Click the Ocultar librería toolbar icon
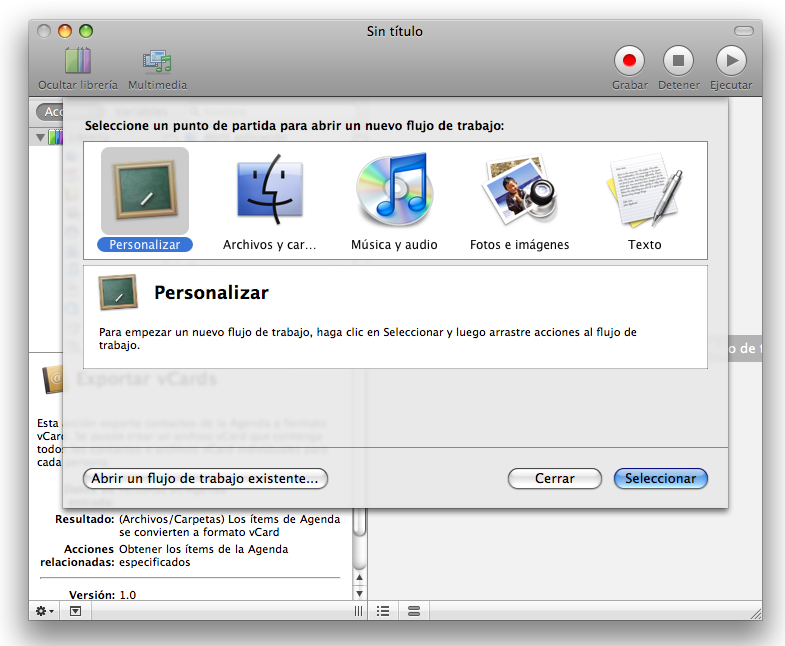Screen dimensions: 785x646 point(78,61)
